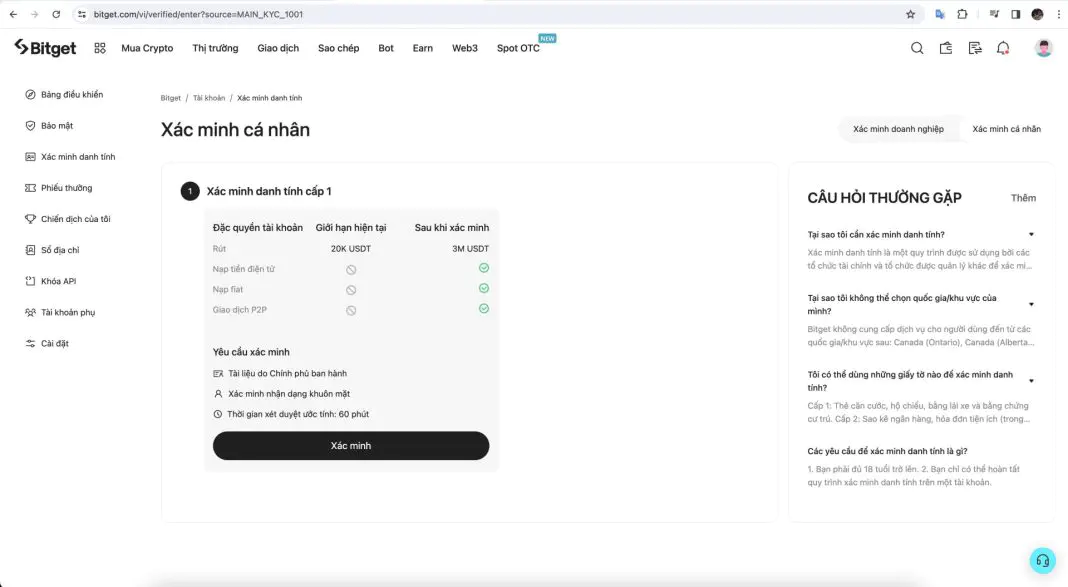Open the Bot menu
The height and width of the screenshot is (587, 1068).
(x=386, y=48)
